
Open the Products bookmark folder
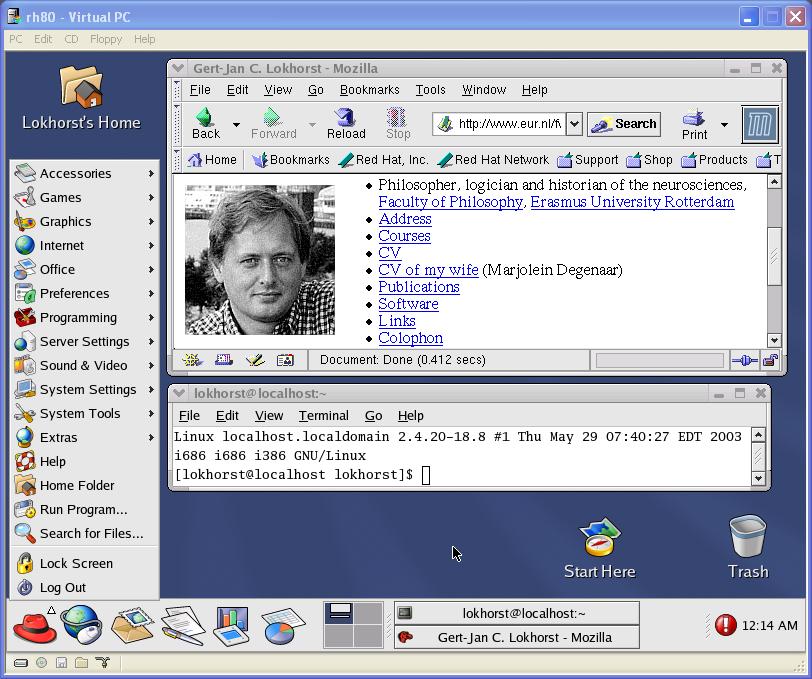[715, 160]
